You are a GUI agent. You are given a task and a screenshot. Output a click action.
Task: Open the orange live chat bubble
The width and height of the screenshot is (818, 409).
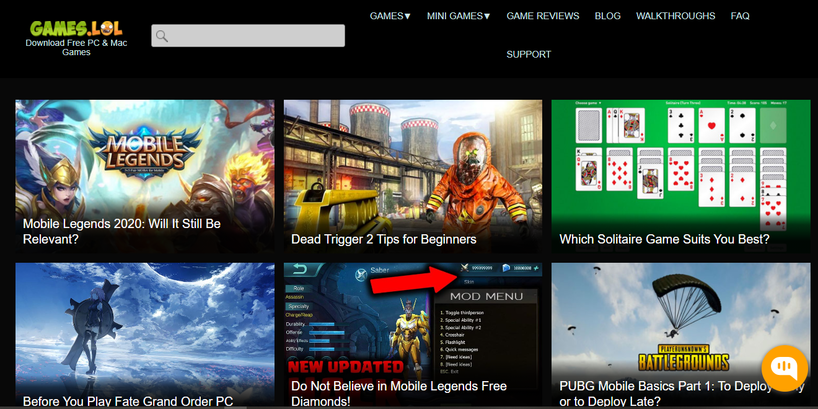point(785,368)
